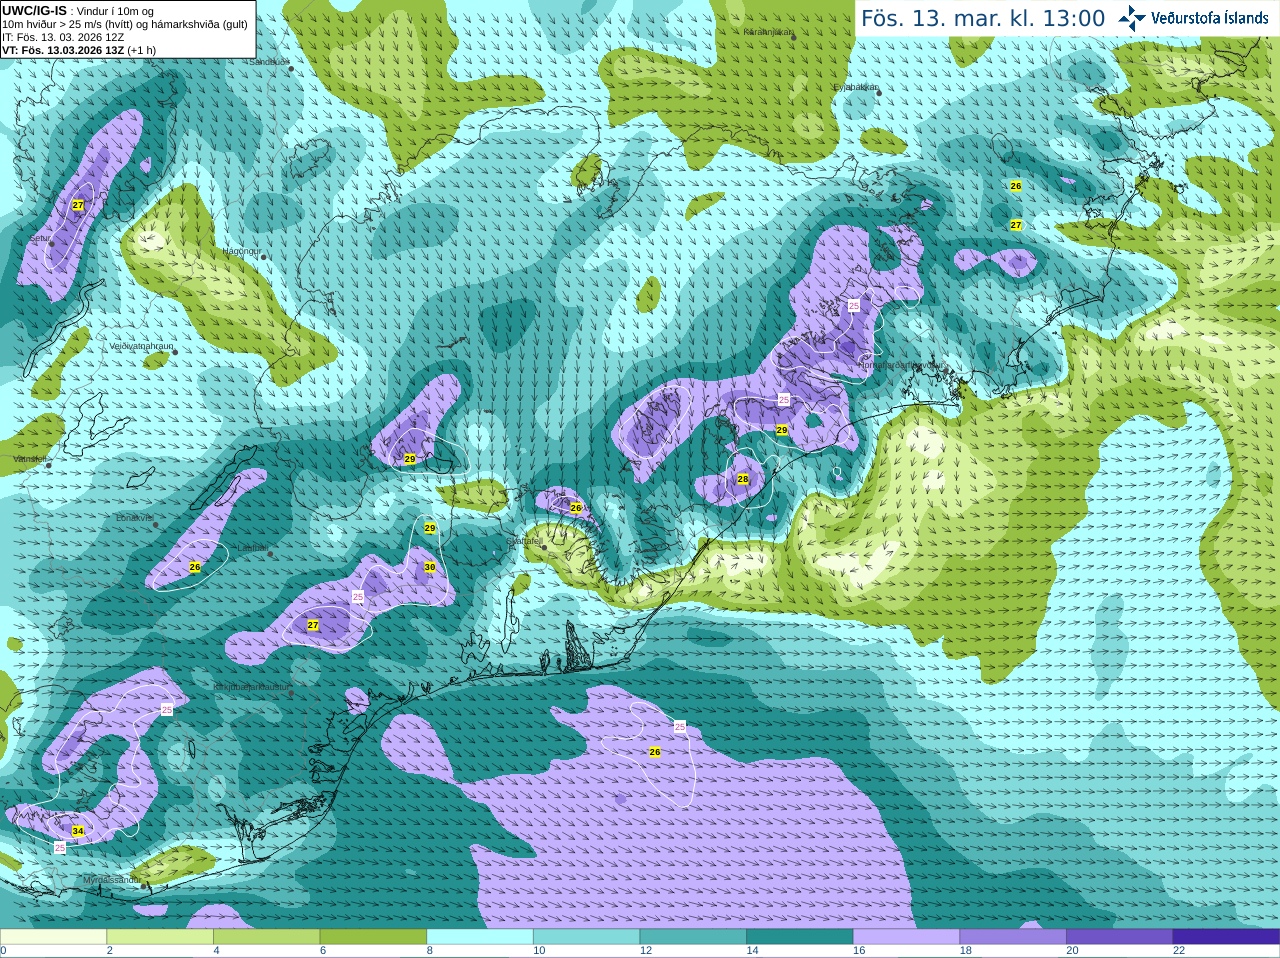Click the IT: Fös. 13. 03. 2026 12Z line
Screen dimensions: 1280x958
click(x=63, y=37)
